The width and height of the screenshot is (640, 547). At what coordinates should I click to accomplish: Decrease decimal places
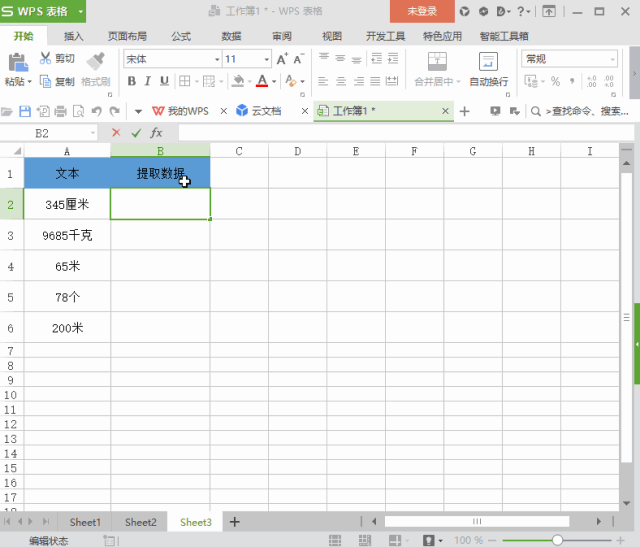(608, 81)
